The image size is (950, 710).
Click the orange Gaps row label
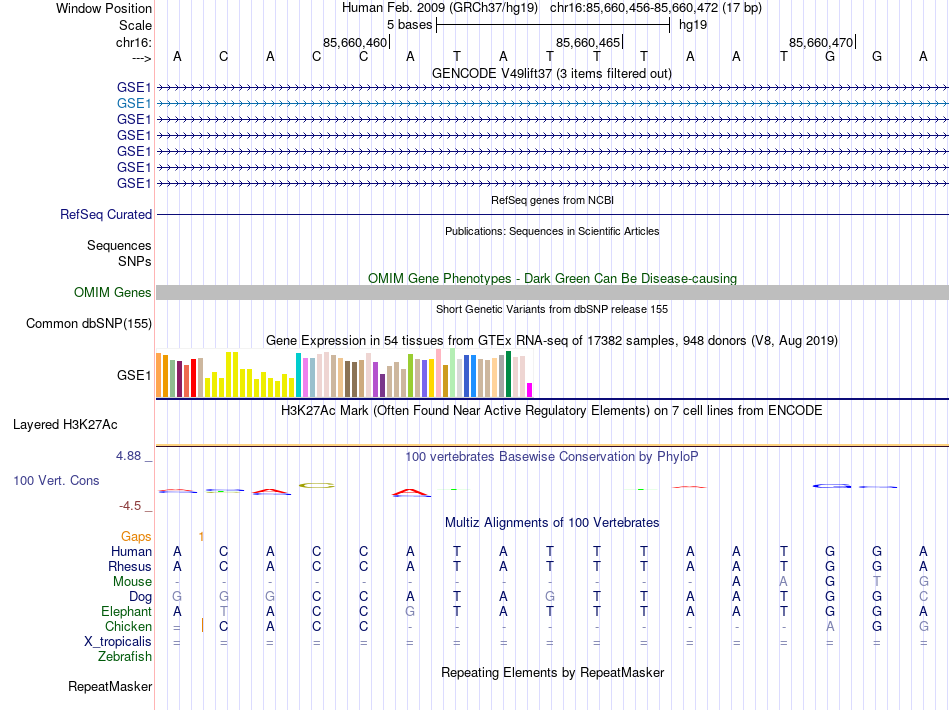(136, 537)
